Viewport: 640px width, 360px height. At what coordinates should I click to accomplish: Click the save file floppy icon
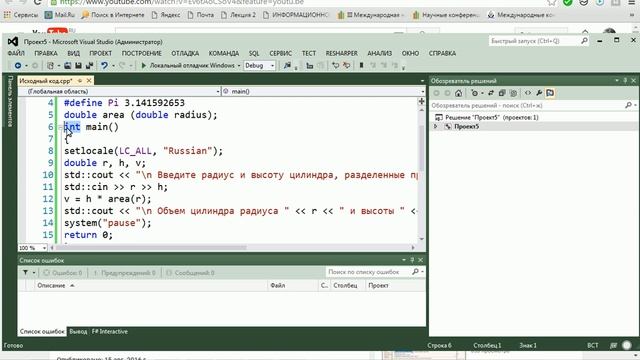click(78, 66)
